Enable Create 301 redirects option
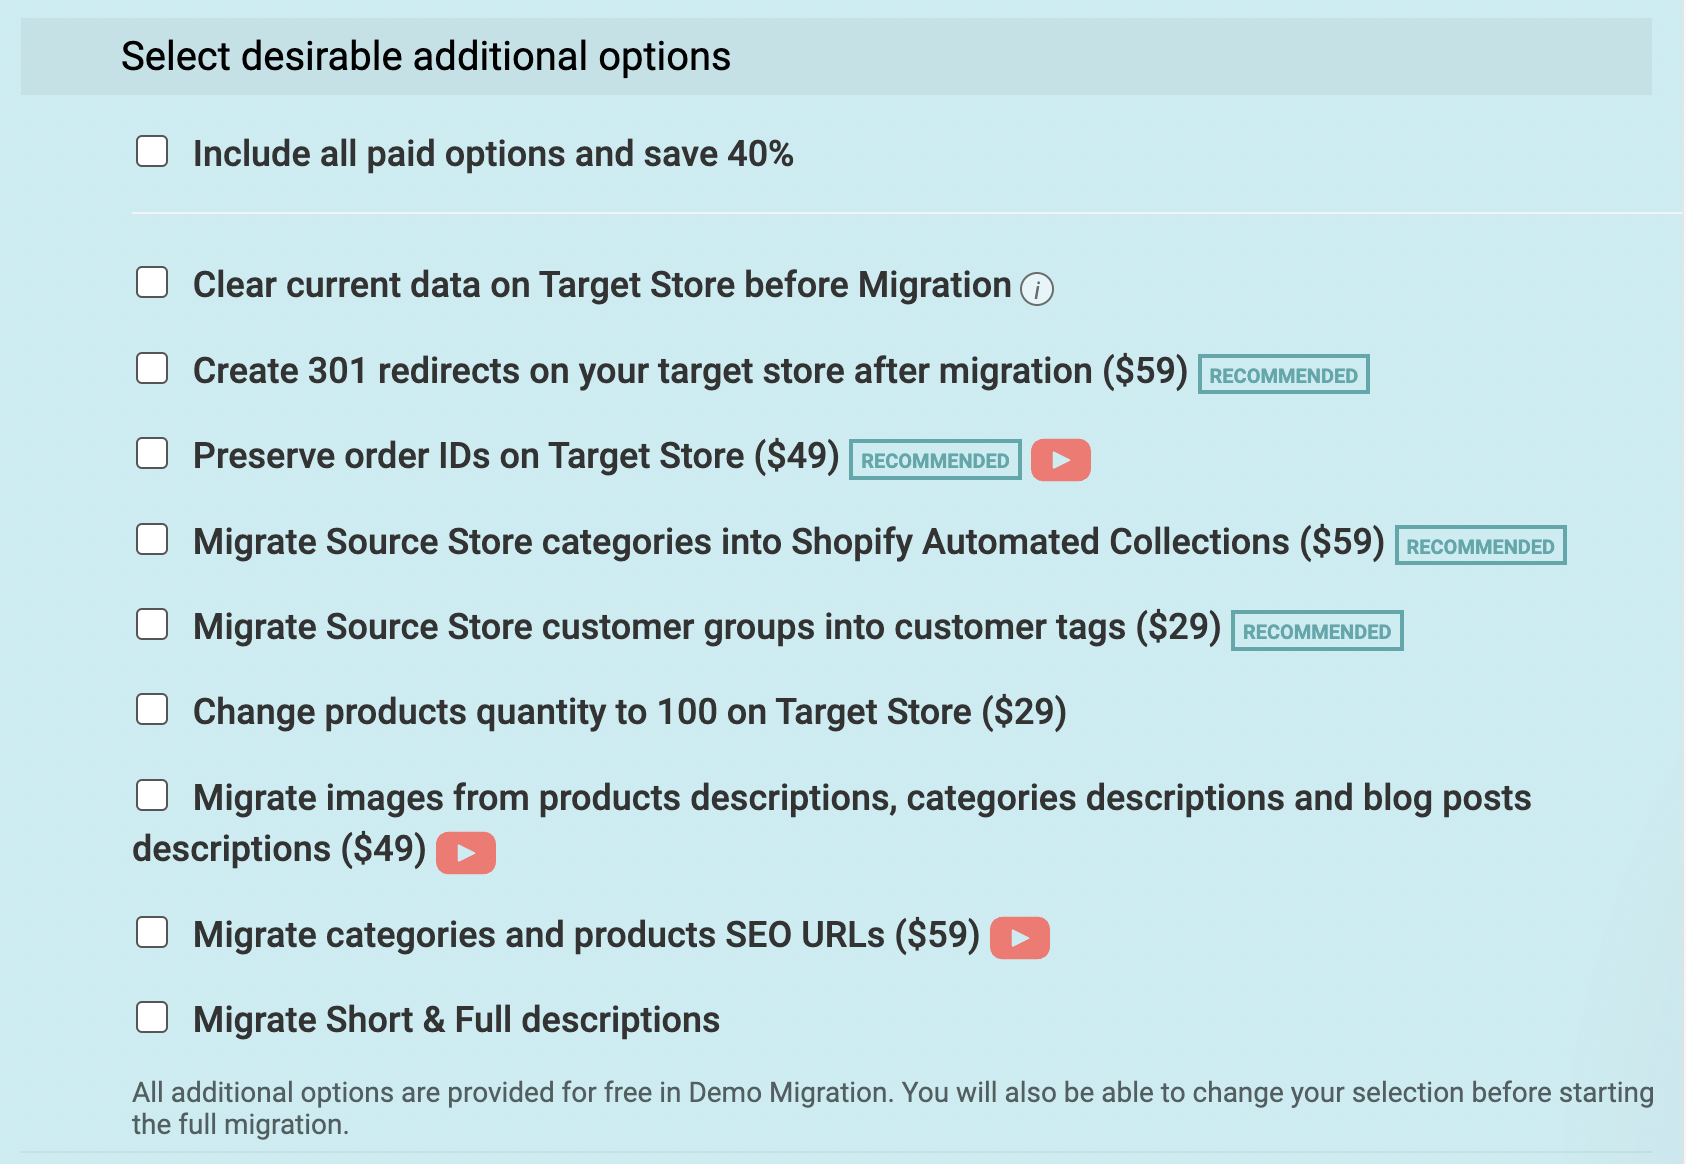1686x1164 pixels. click(x=151, y=368)
